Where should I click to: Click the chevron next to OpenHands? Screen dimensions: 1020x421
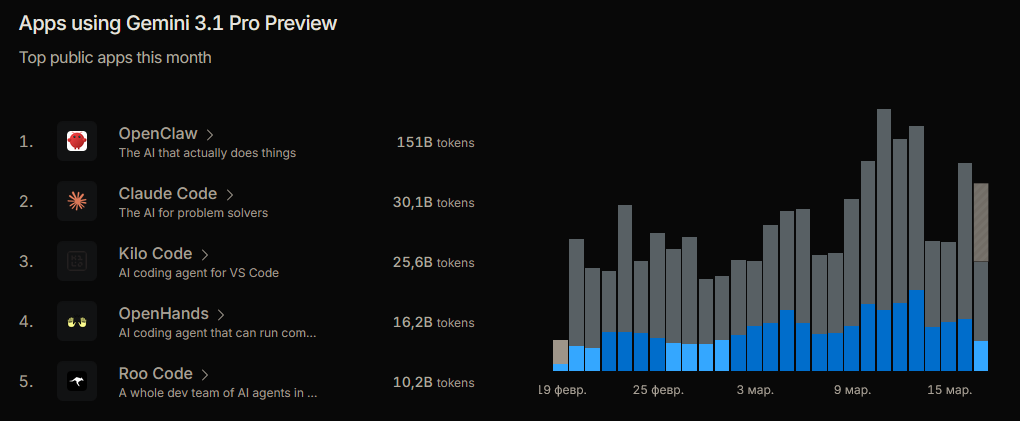(x=221, y=315)
